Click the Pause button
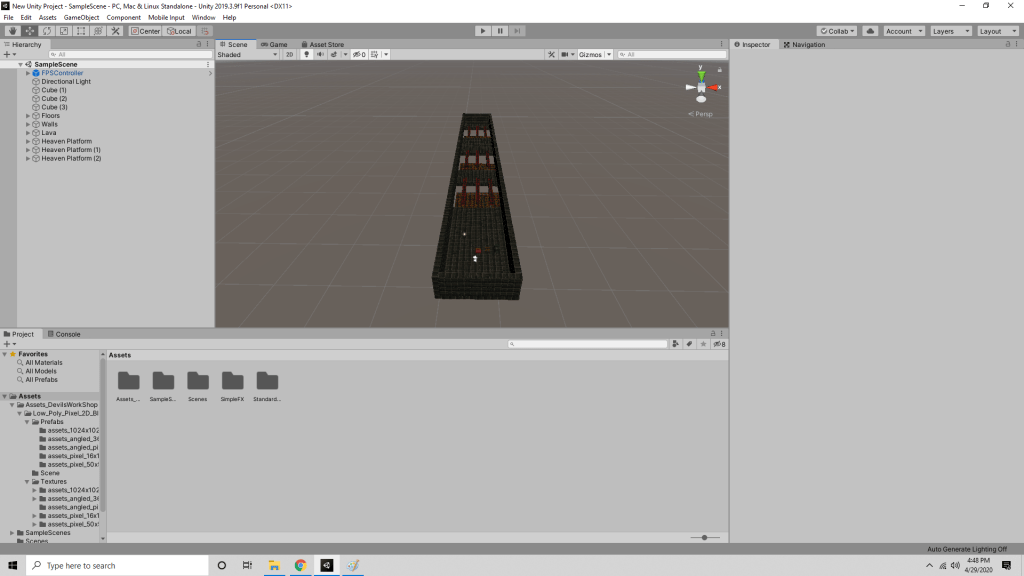This screenshot has width=1024, height=576. 500,31
